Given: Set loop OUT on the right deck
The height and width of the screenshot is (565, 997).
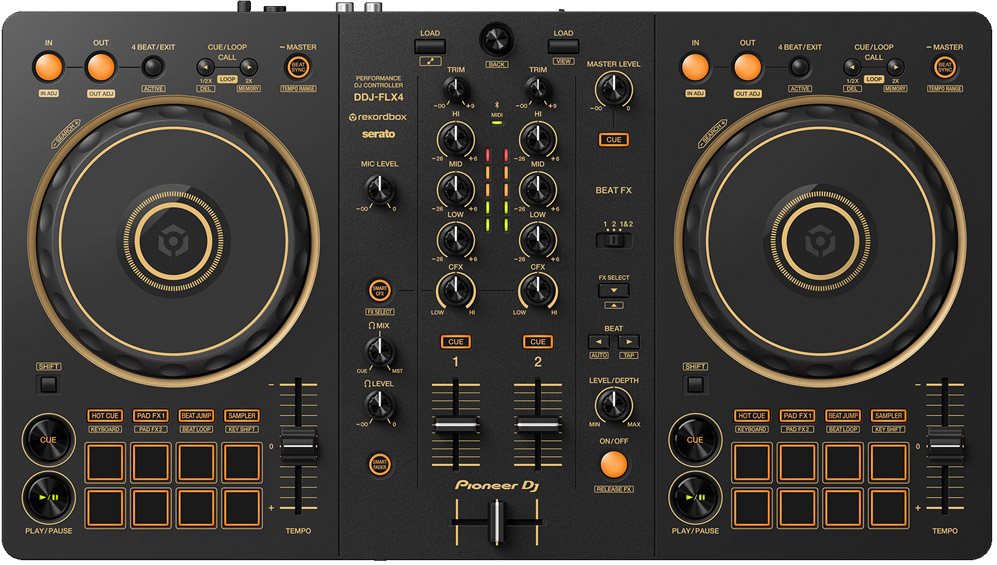Looking at the screenshot, I should (747, 67).
